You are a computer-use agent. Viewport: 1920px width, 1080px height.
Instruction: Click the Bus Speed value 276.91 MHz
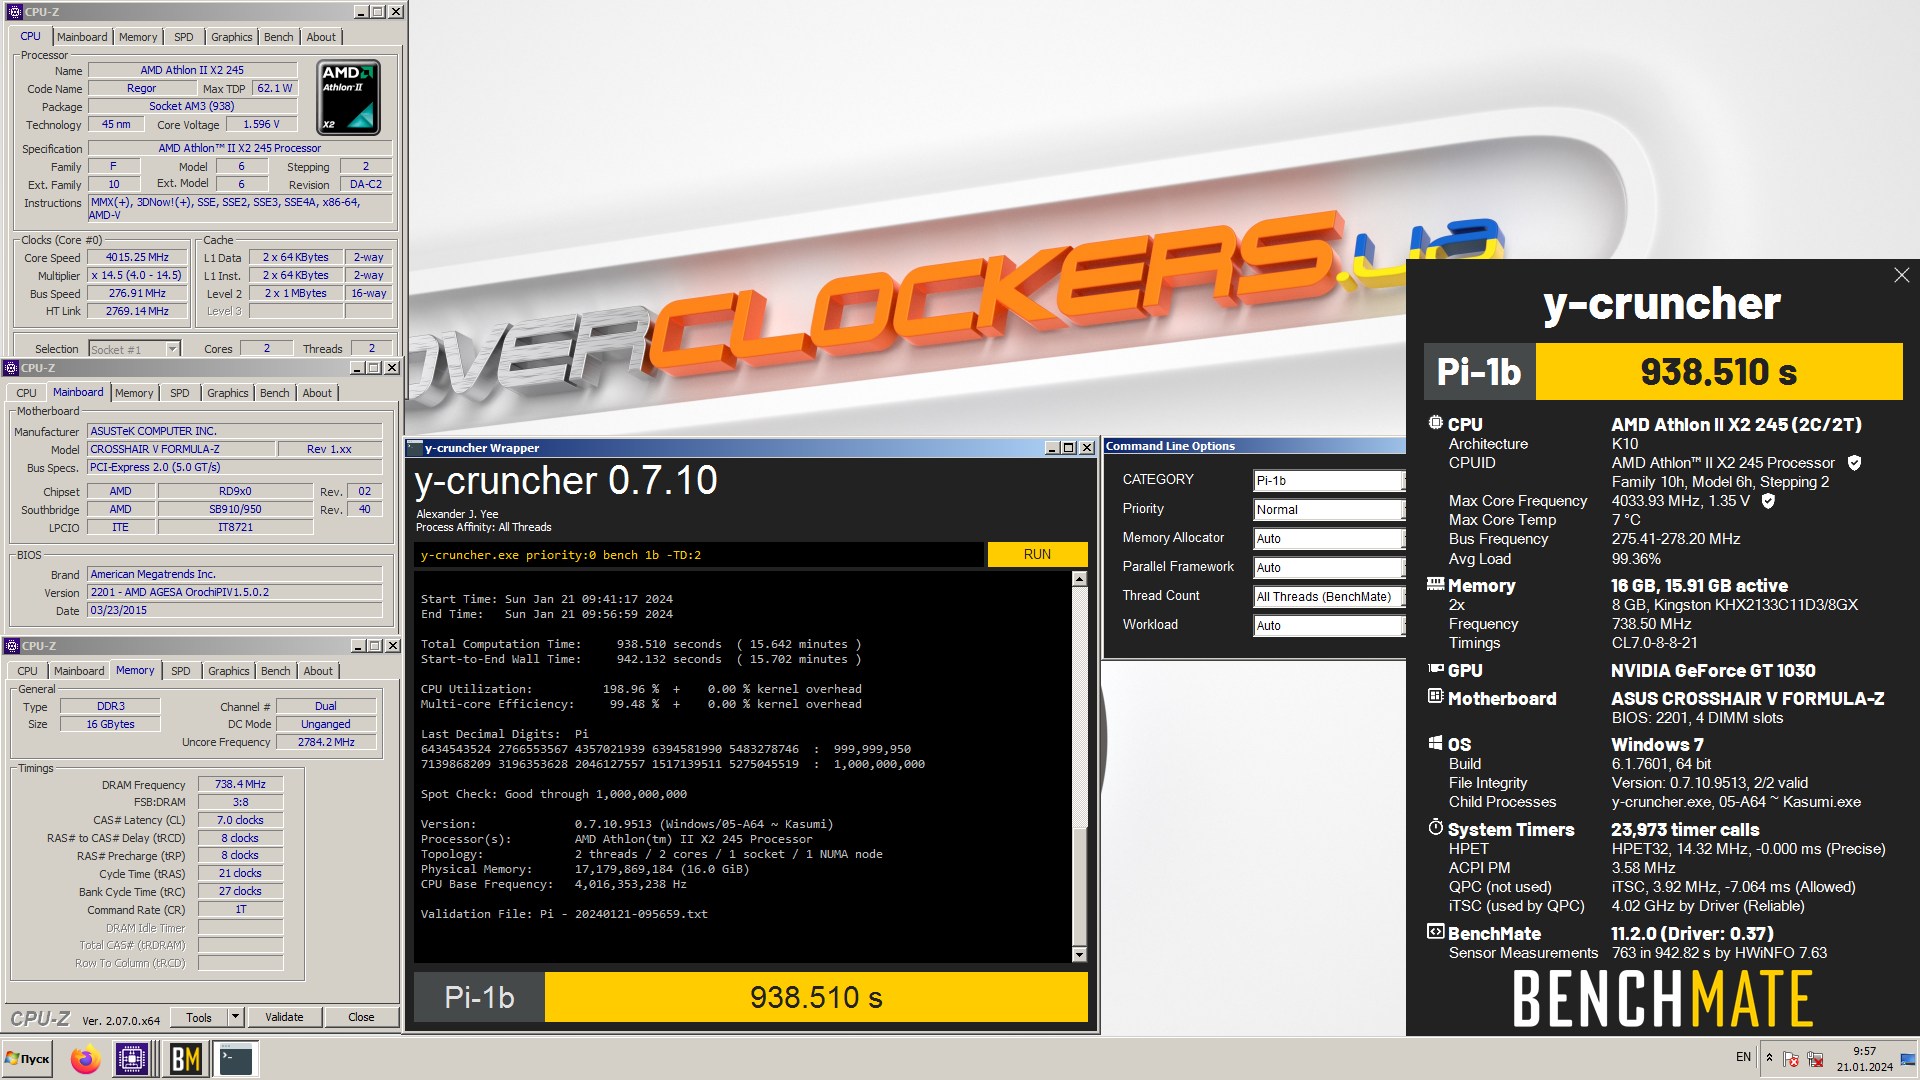pyautogui.click(x=137, y=293)
